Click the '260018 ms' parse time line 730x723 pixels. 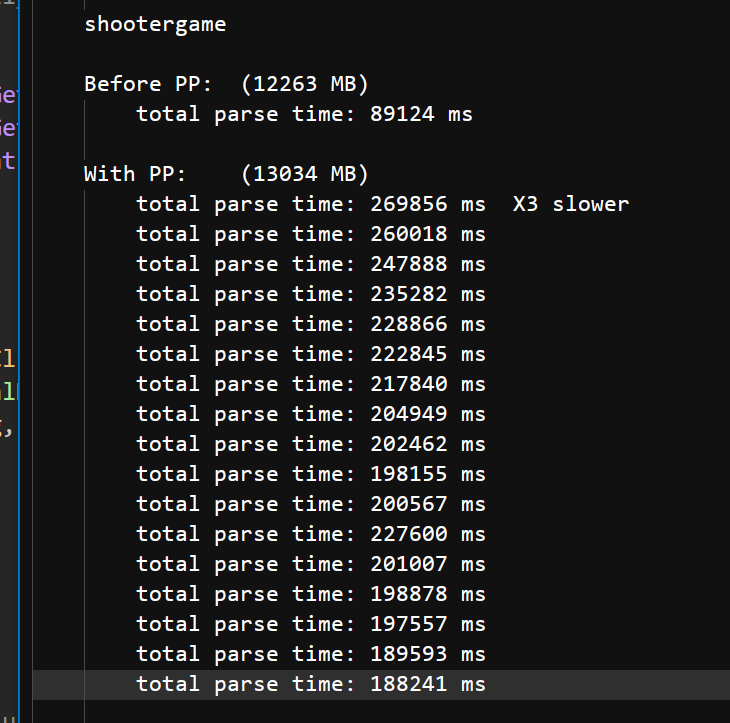pyautogui.click(x=311, y=234)
